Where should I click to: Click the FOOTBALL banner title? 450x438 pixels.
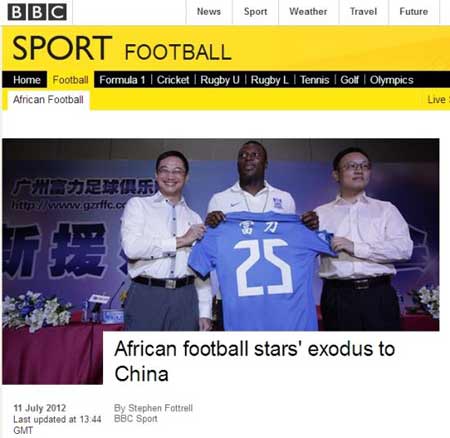click(x=178, y=52)
